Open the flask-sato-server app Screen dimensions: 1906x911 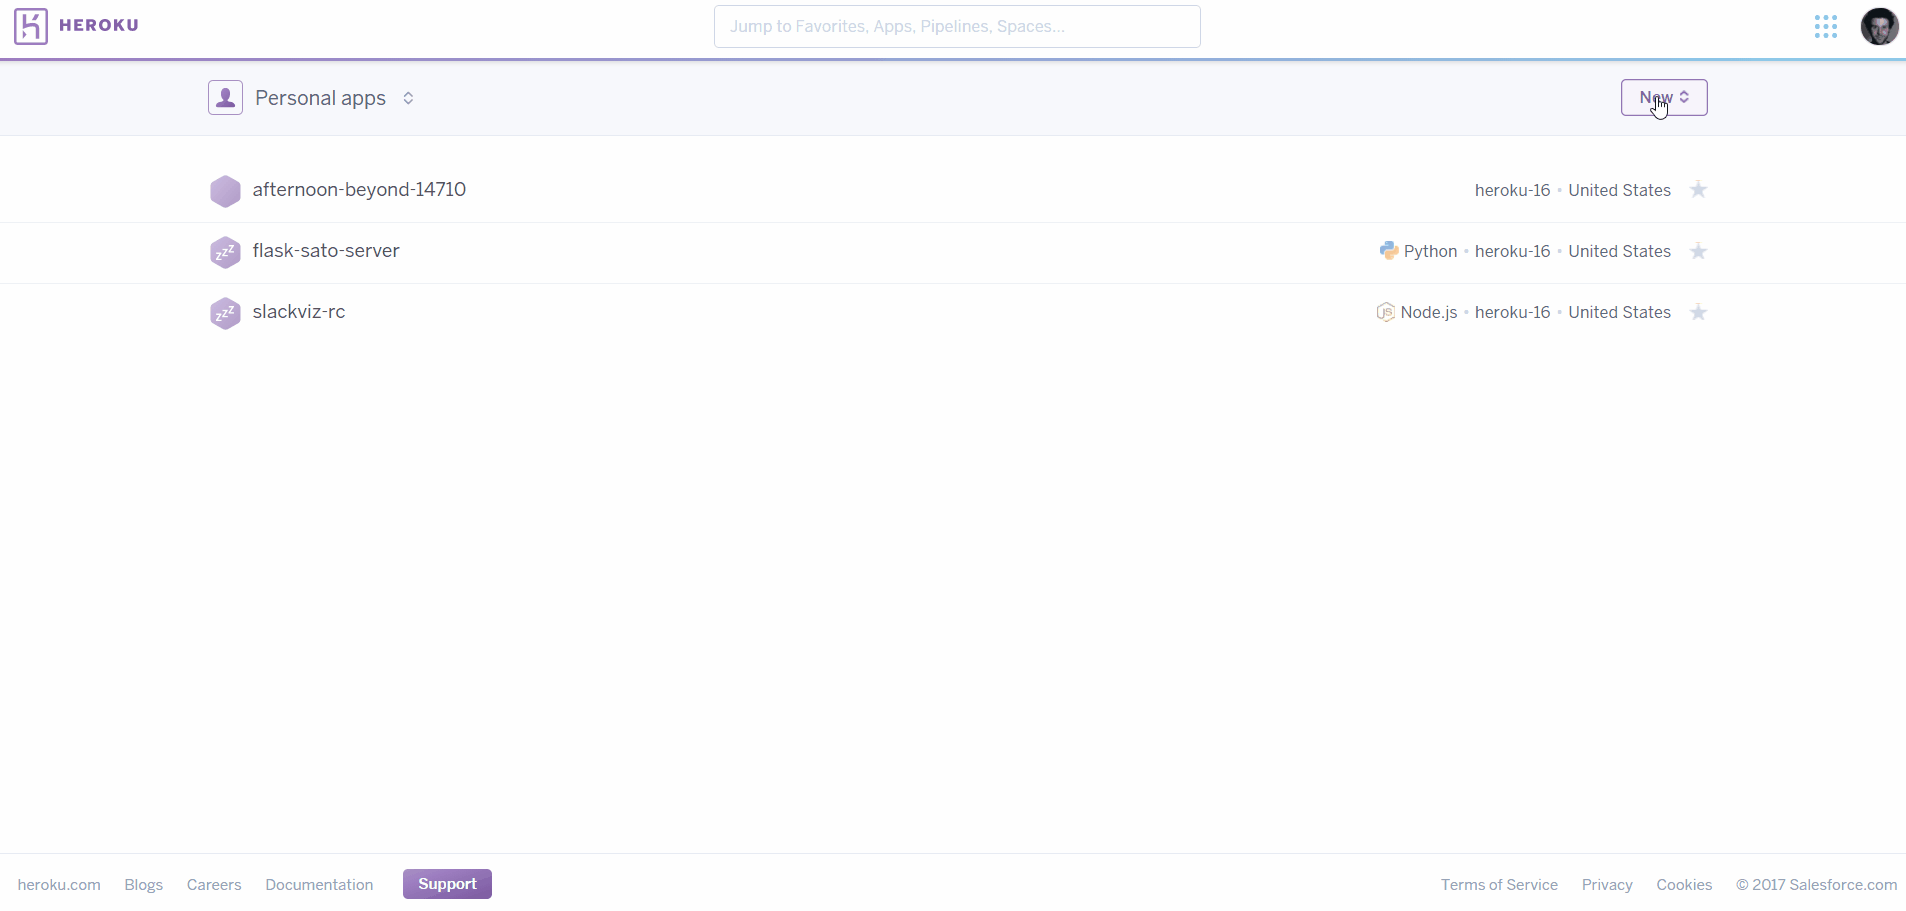pos(327,251)
